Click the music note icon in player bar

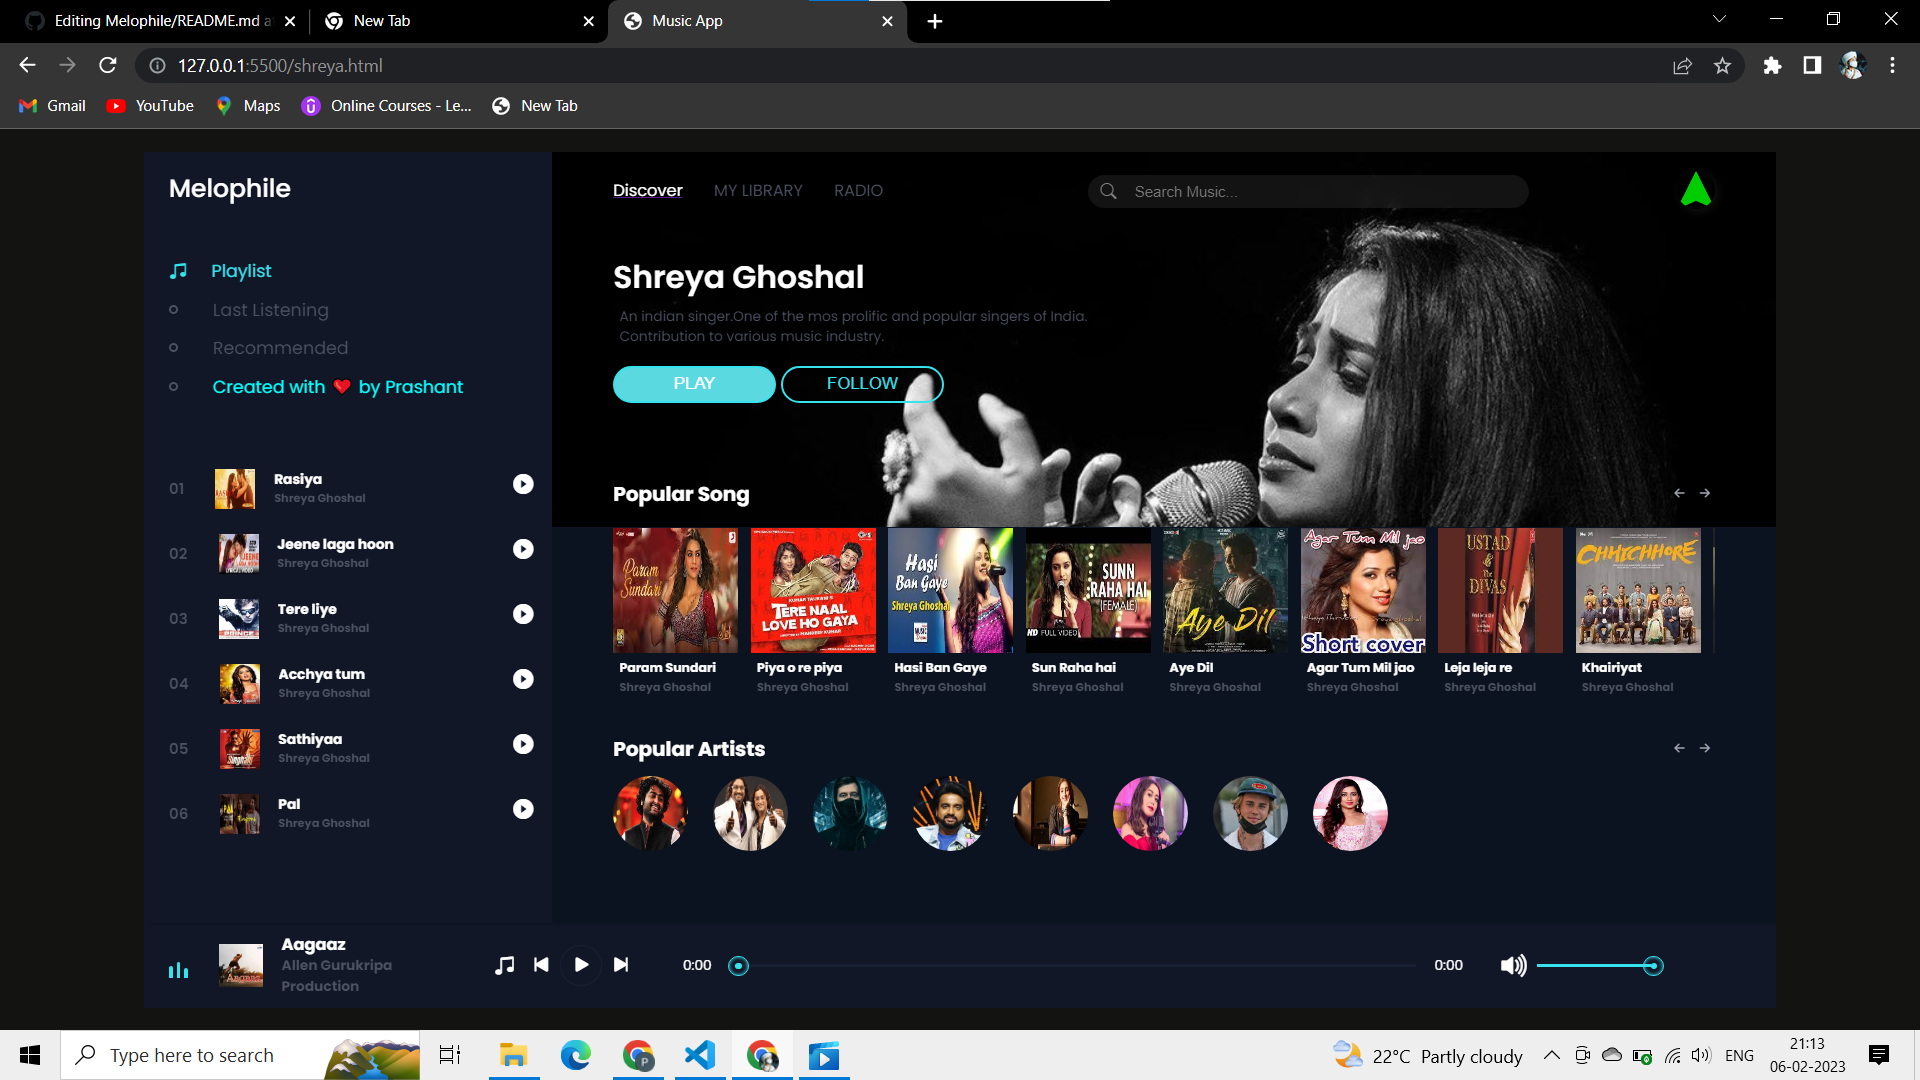[x=505, y=965]
